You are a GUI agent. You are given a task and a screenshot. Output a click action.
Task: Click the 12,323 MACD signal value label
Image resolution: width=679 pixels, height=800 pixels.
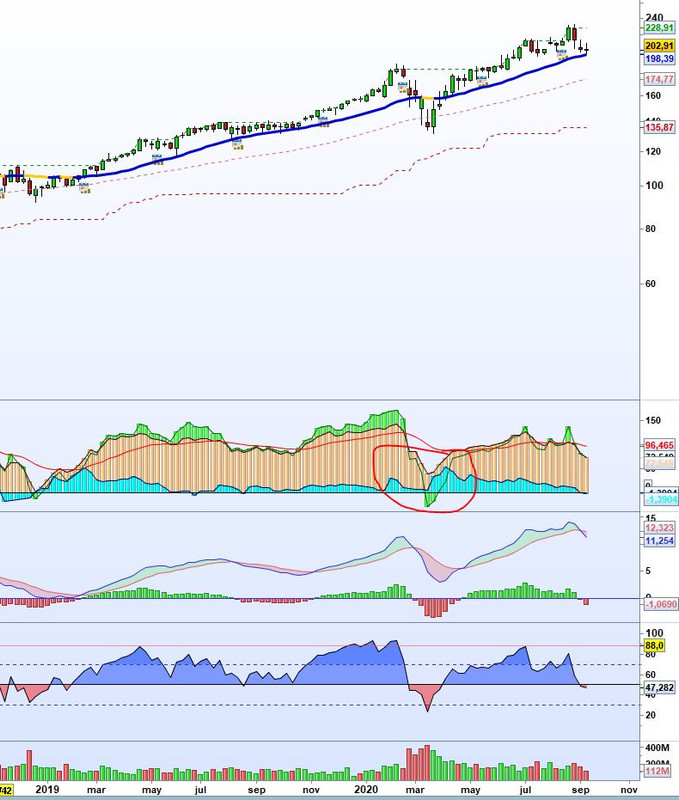tap(659, 528)
